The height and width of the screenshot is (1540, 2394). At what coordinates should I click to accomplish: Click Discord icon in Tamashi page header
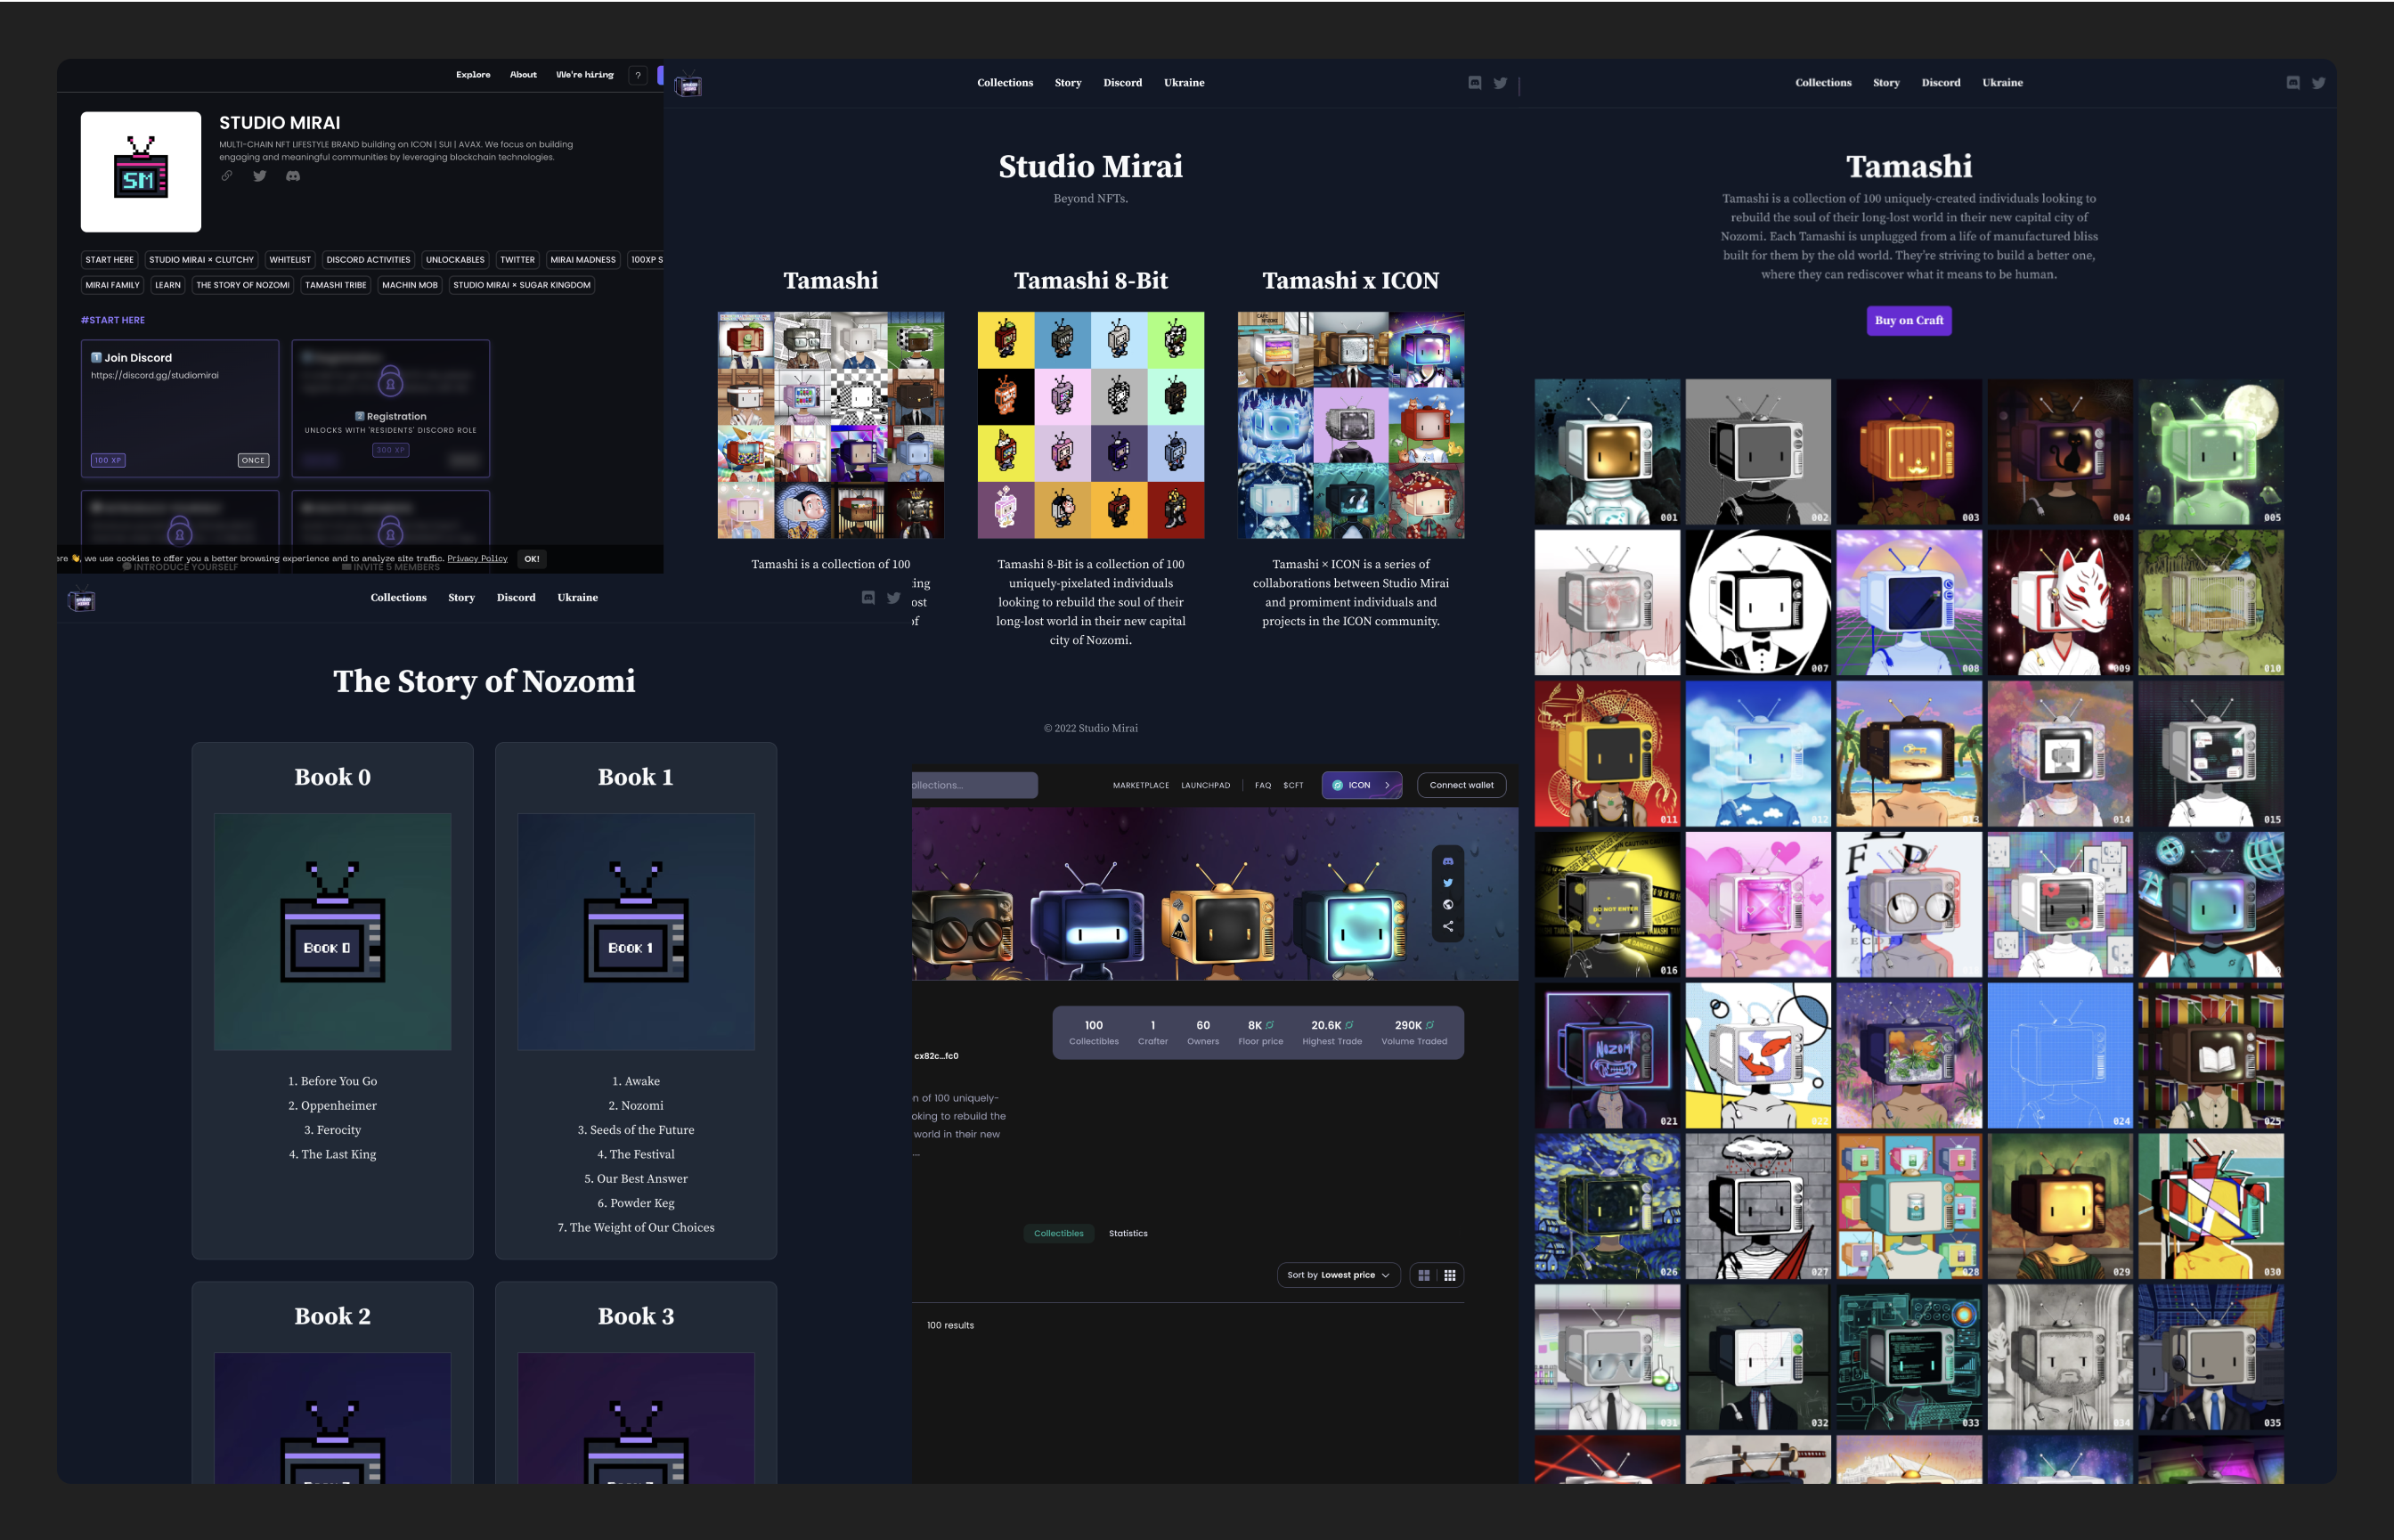[2293, 83]
